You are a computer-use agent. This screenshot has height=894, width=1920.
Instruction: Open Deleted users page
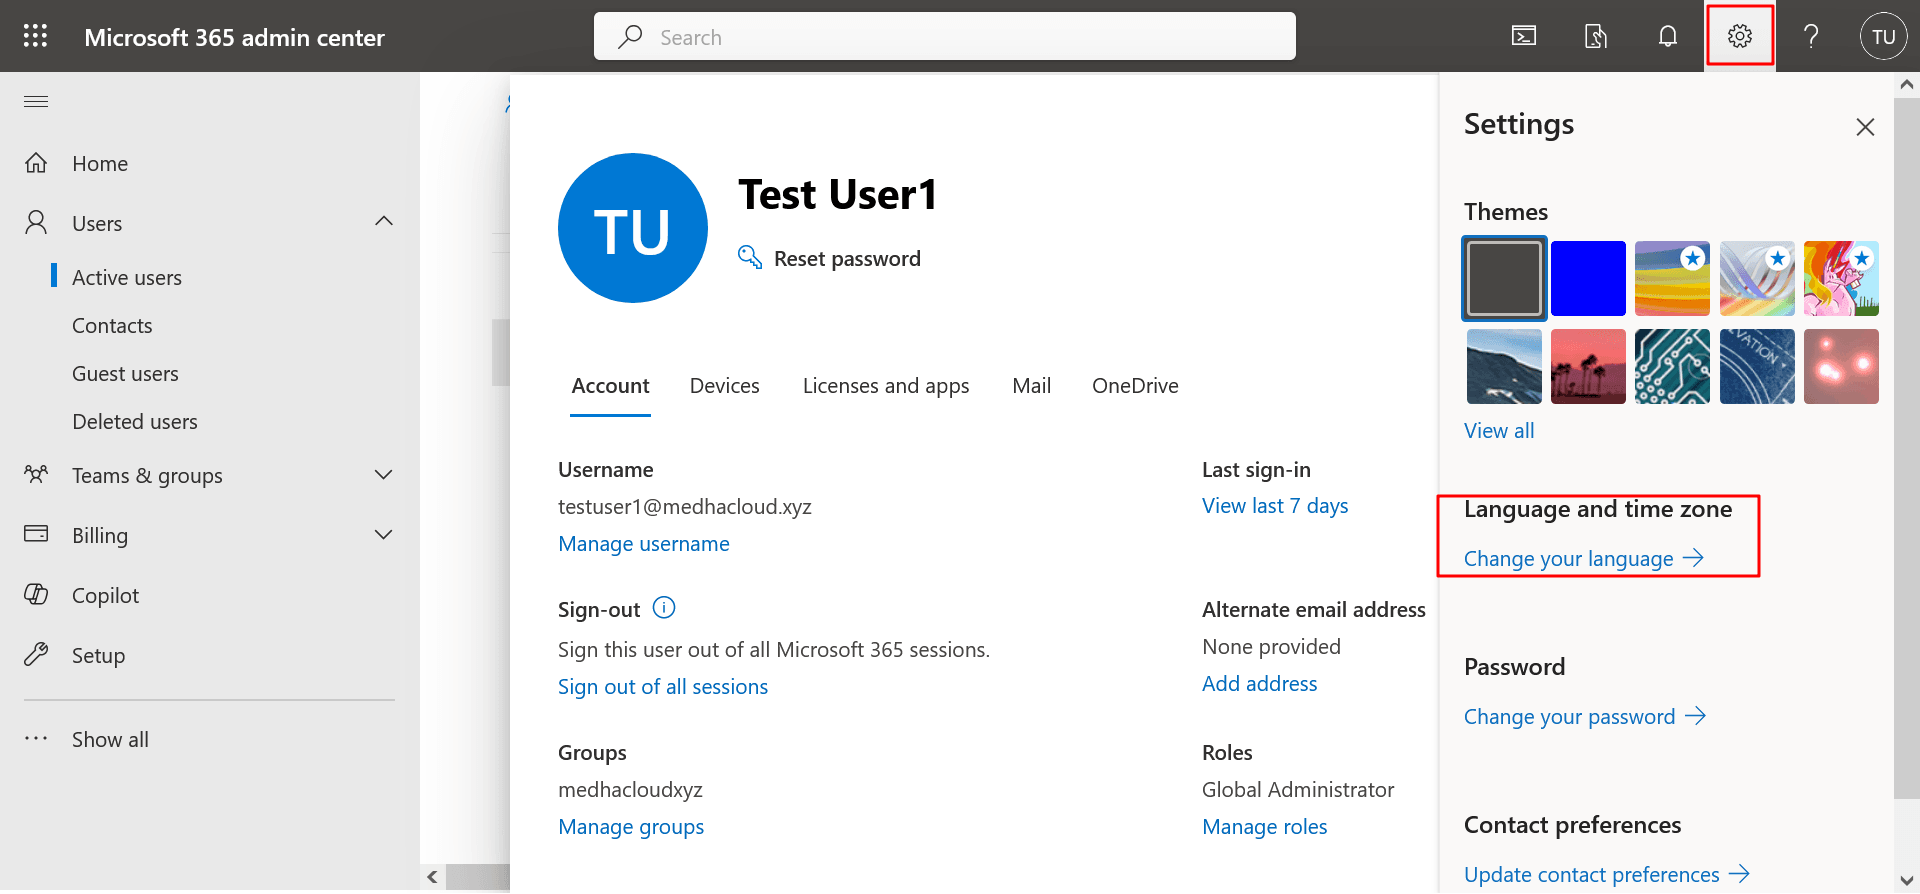135,422
